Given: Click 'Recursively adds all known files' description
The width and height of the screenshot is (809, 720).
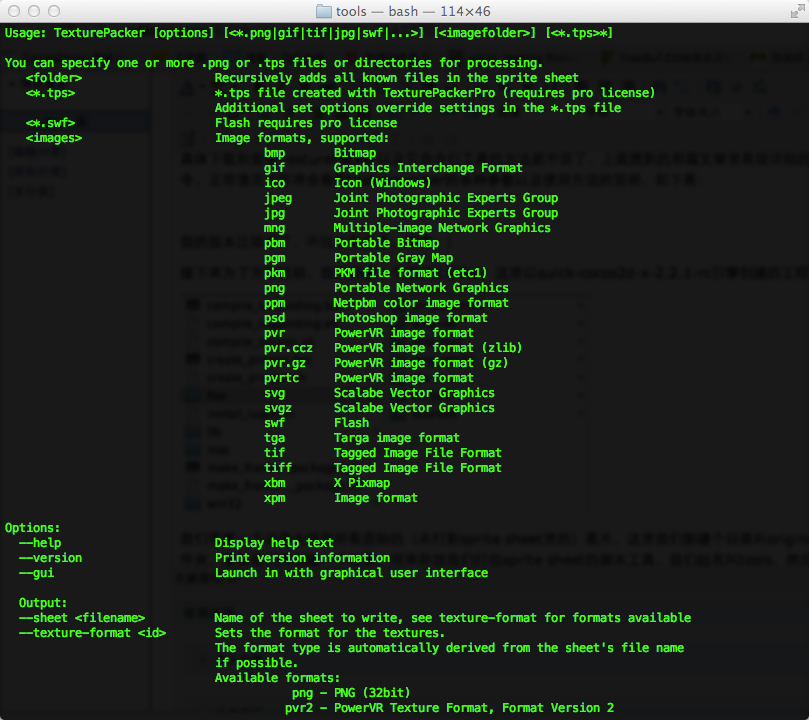Looking at the screenshot, I should (x=396, y=78).
